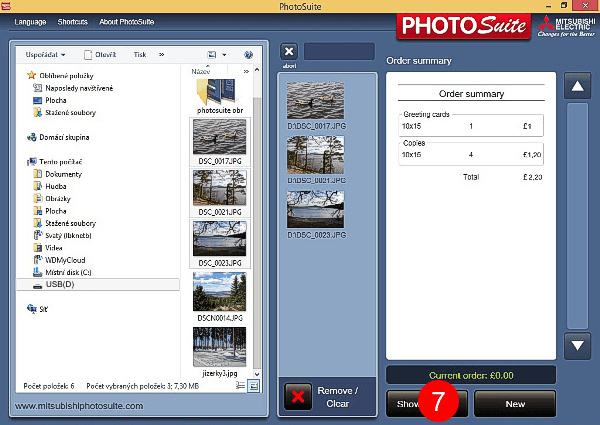Select D:\DSC_0023.JPG in order list
Screen dimensions: 600x425
[x=316, y=215]
